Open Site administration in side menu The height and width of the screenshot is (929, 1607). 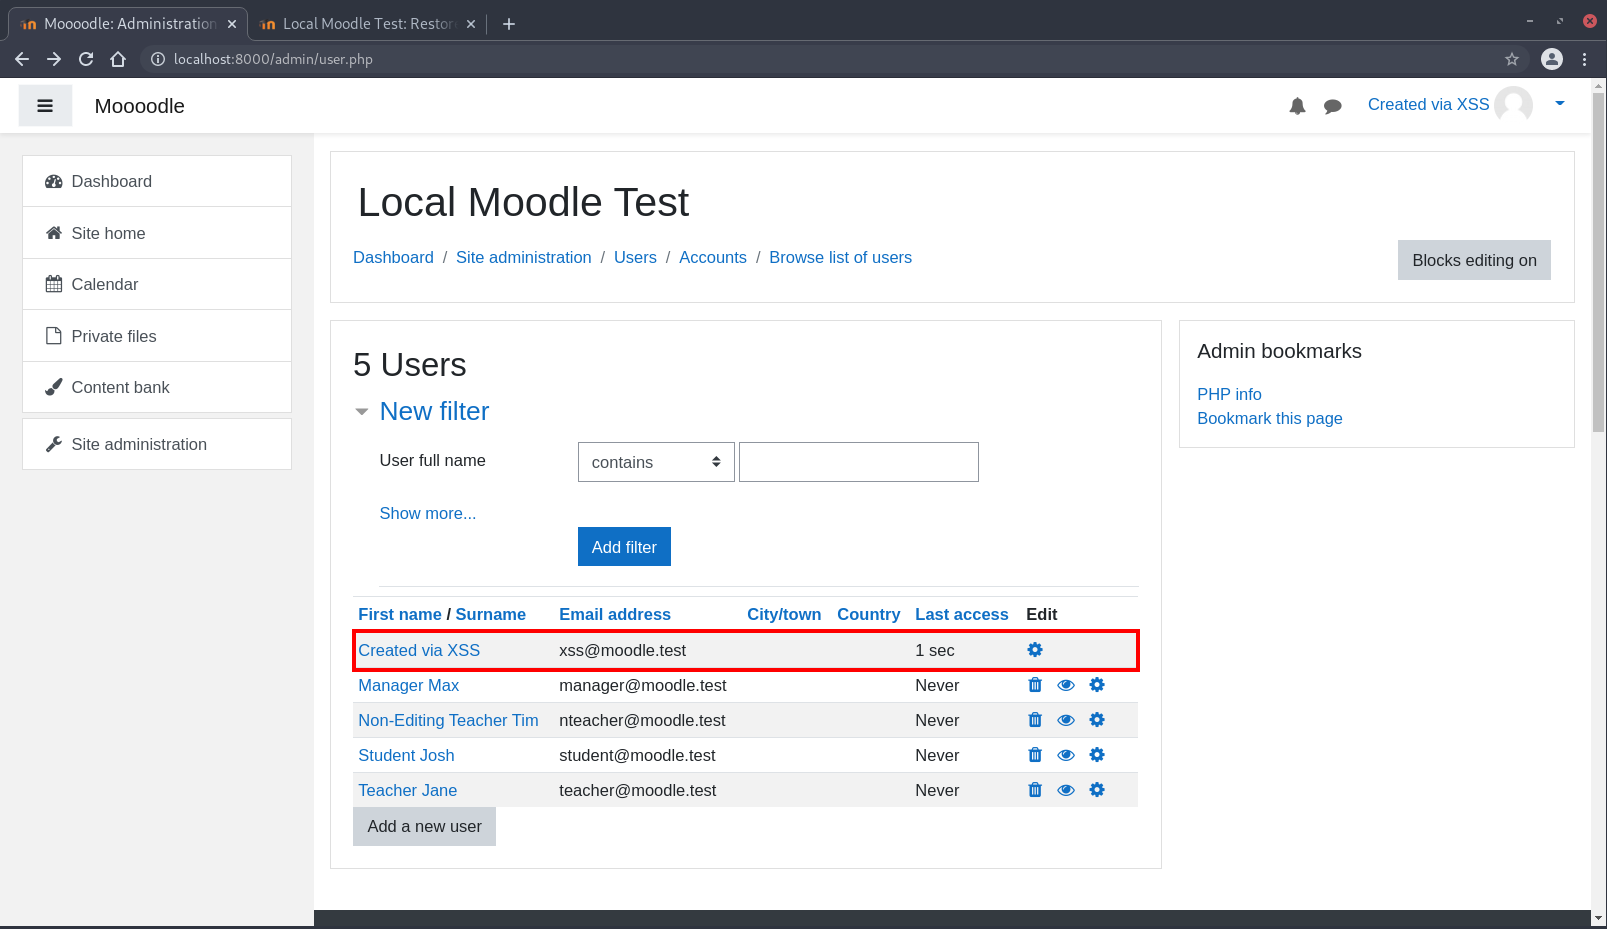click(x=139, y=444)
